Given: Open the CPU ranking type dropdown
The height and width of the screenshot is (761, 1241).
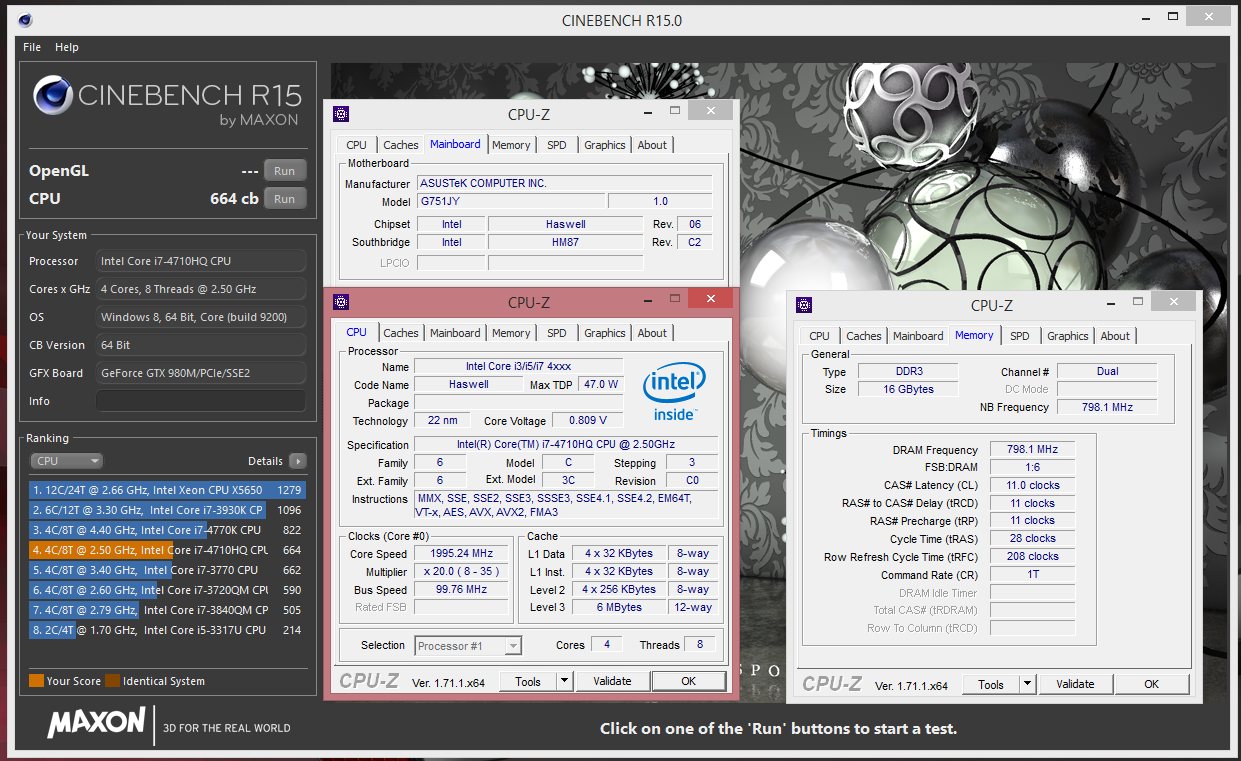Looking at the screenshot, I should click(67, 461).
